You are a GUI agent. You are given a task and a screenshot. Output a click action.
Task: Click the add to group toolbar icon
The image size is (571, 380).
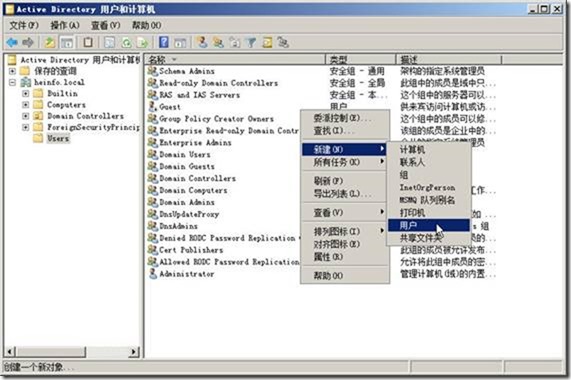(283, 42)
